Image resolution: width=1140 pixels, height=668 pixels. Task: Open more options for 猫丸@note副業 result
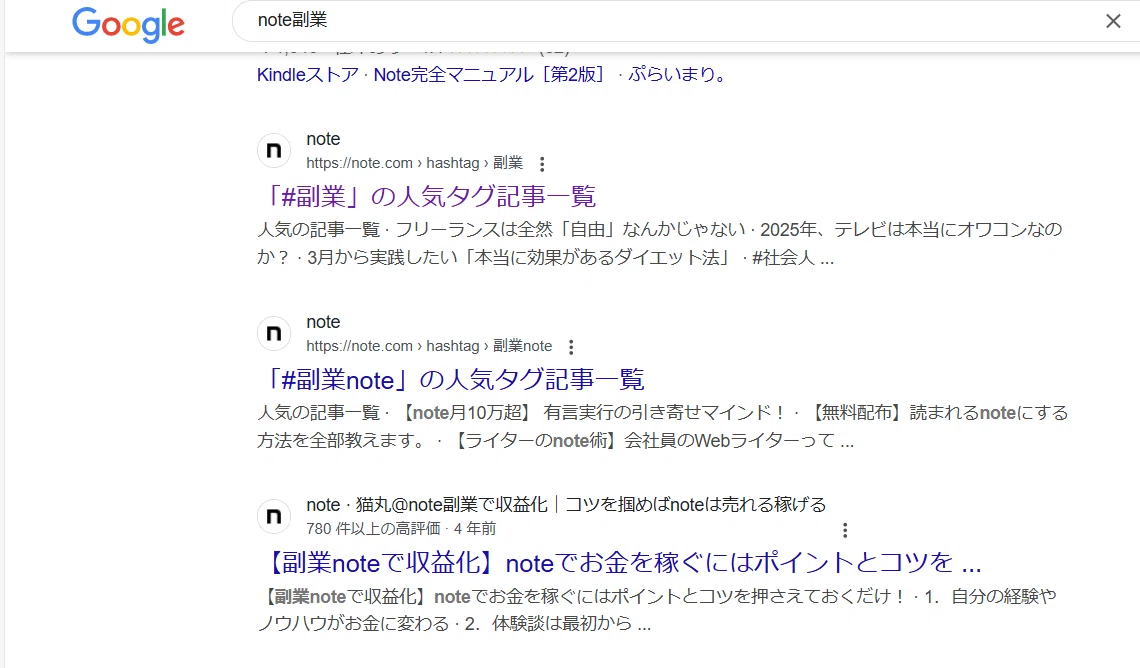(x=845, y=530)
